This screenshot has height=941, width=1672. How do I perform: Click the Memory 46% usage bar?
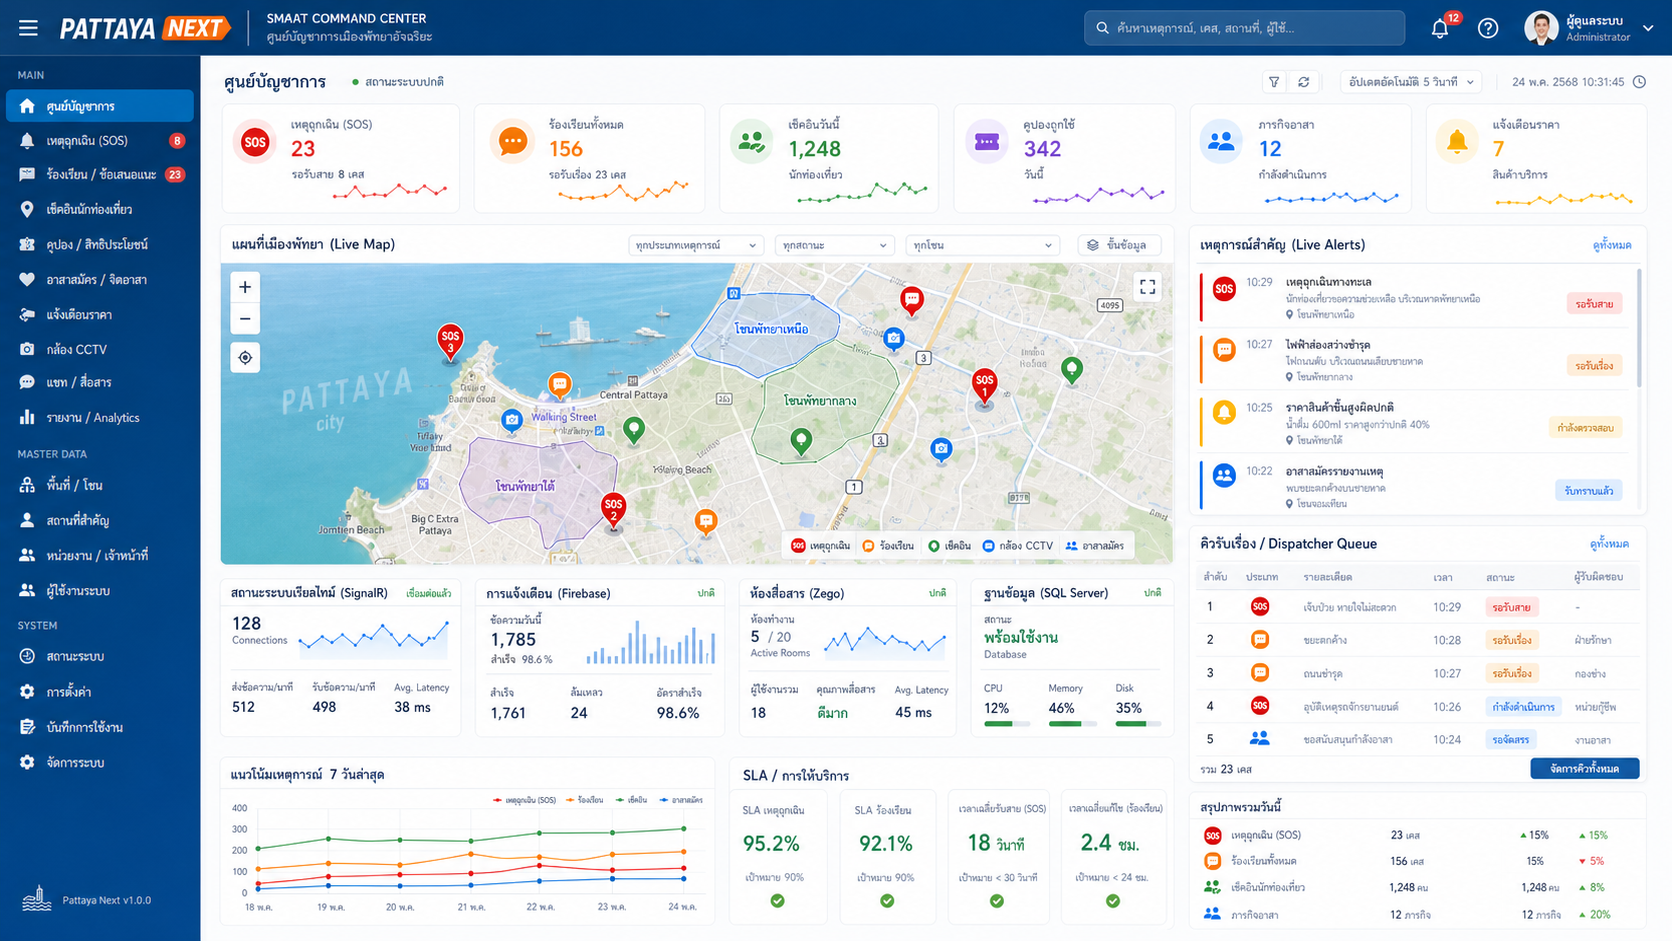pos(1071,723)
